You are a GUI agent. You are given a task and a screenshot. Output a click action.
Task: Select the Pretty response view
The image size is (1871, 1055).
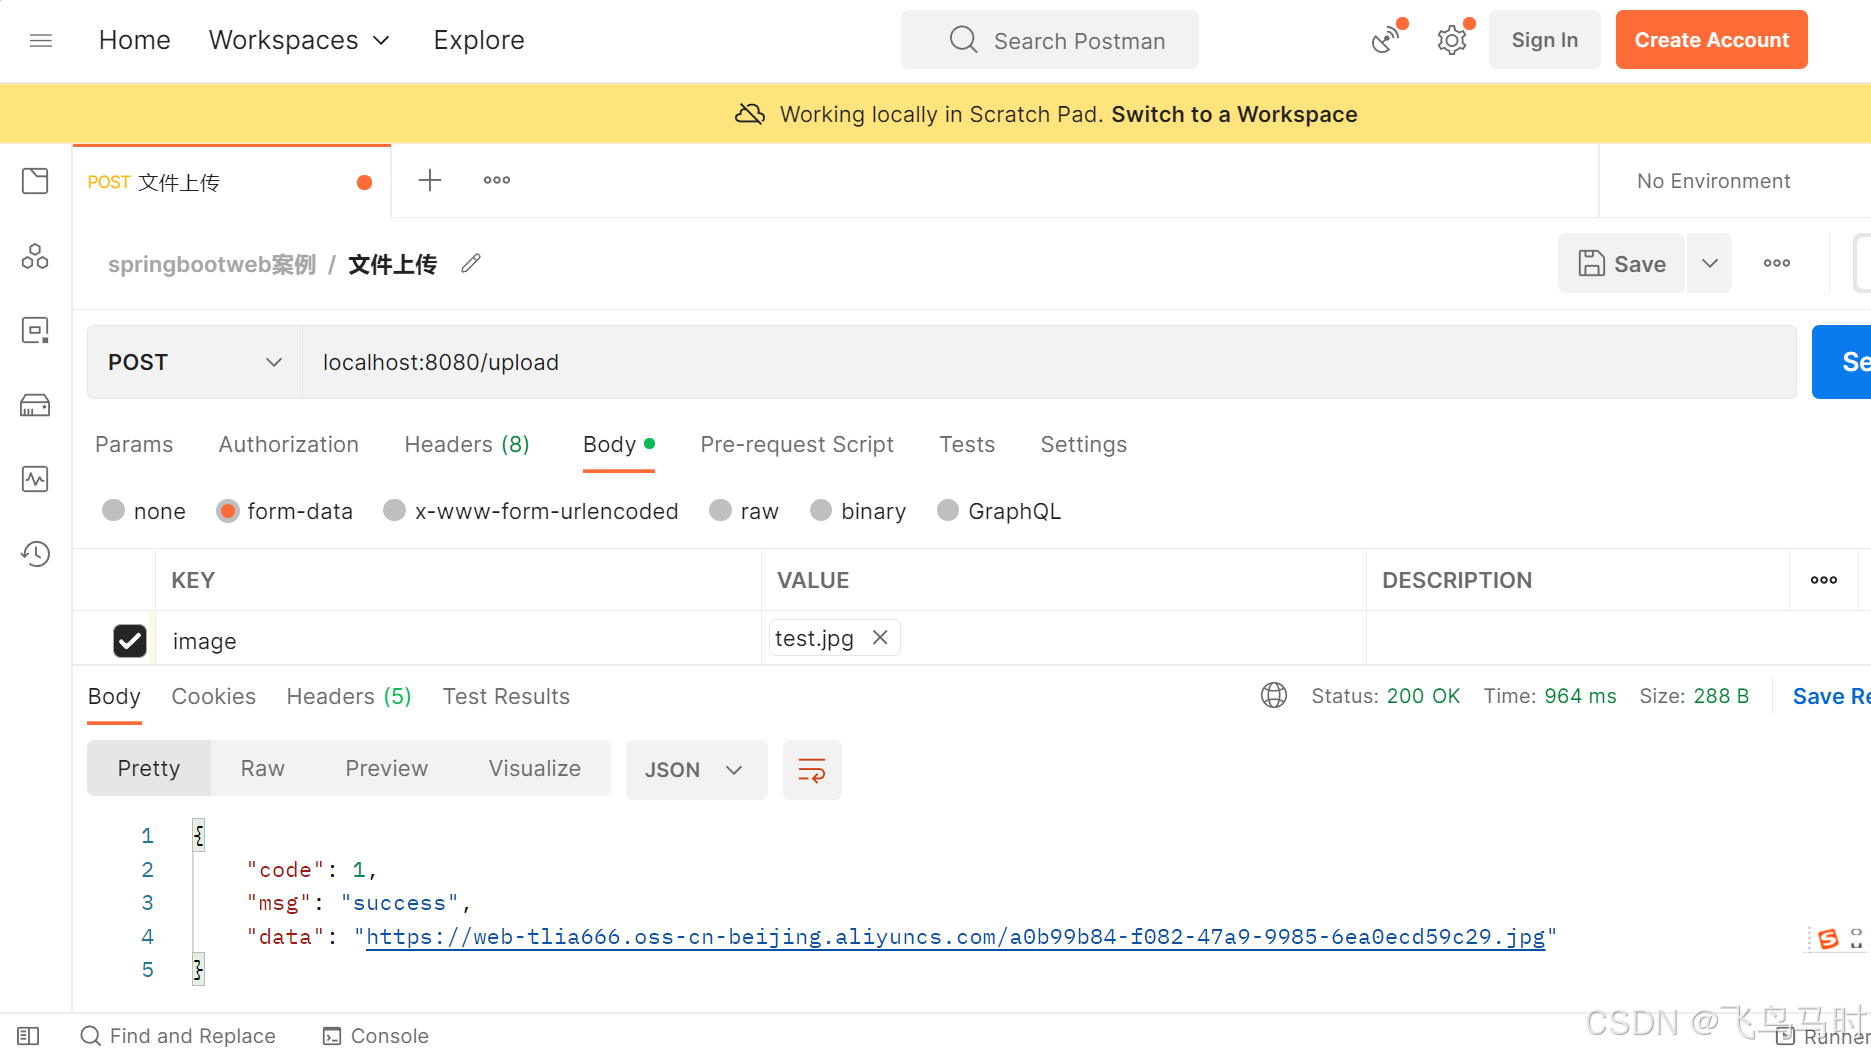pos(149,768)
